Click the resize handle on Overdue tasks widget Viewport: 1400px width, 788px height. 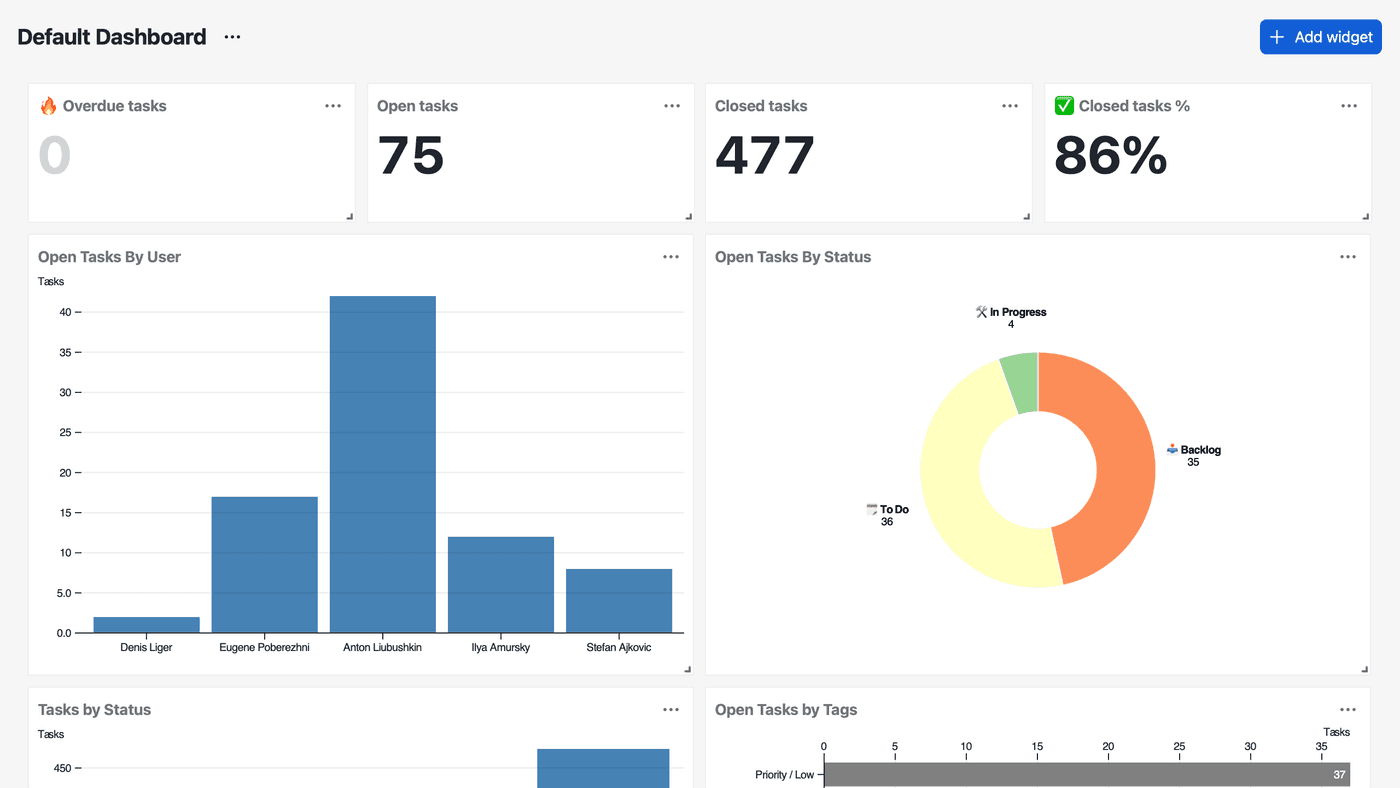point(349,214)
